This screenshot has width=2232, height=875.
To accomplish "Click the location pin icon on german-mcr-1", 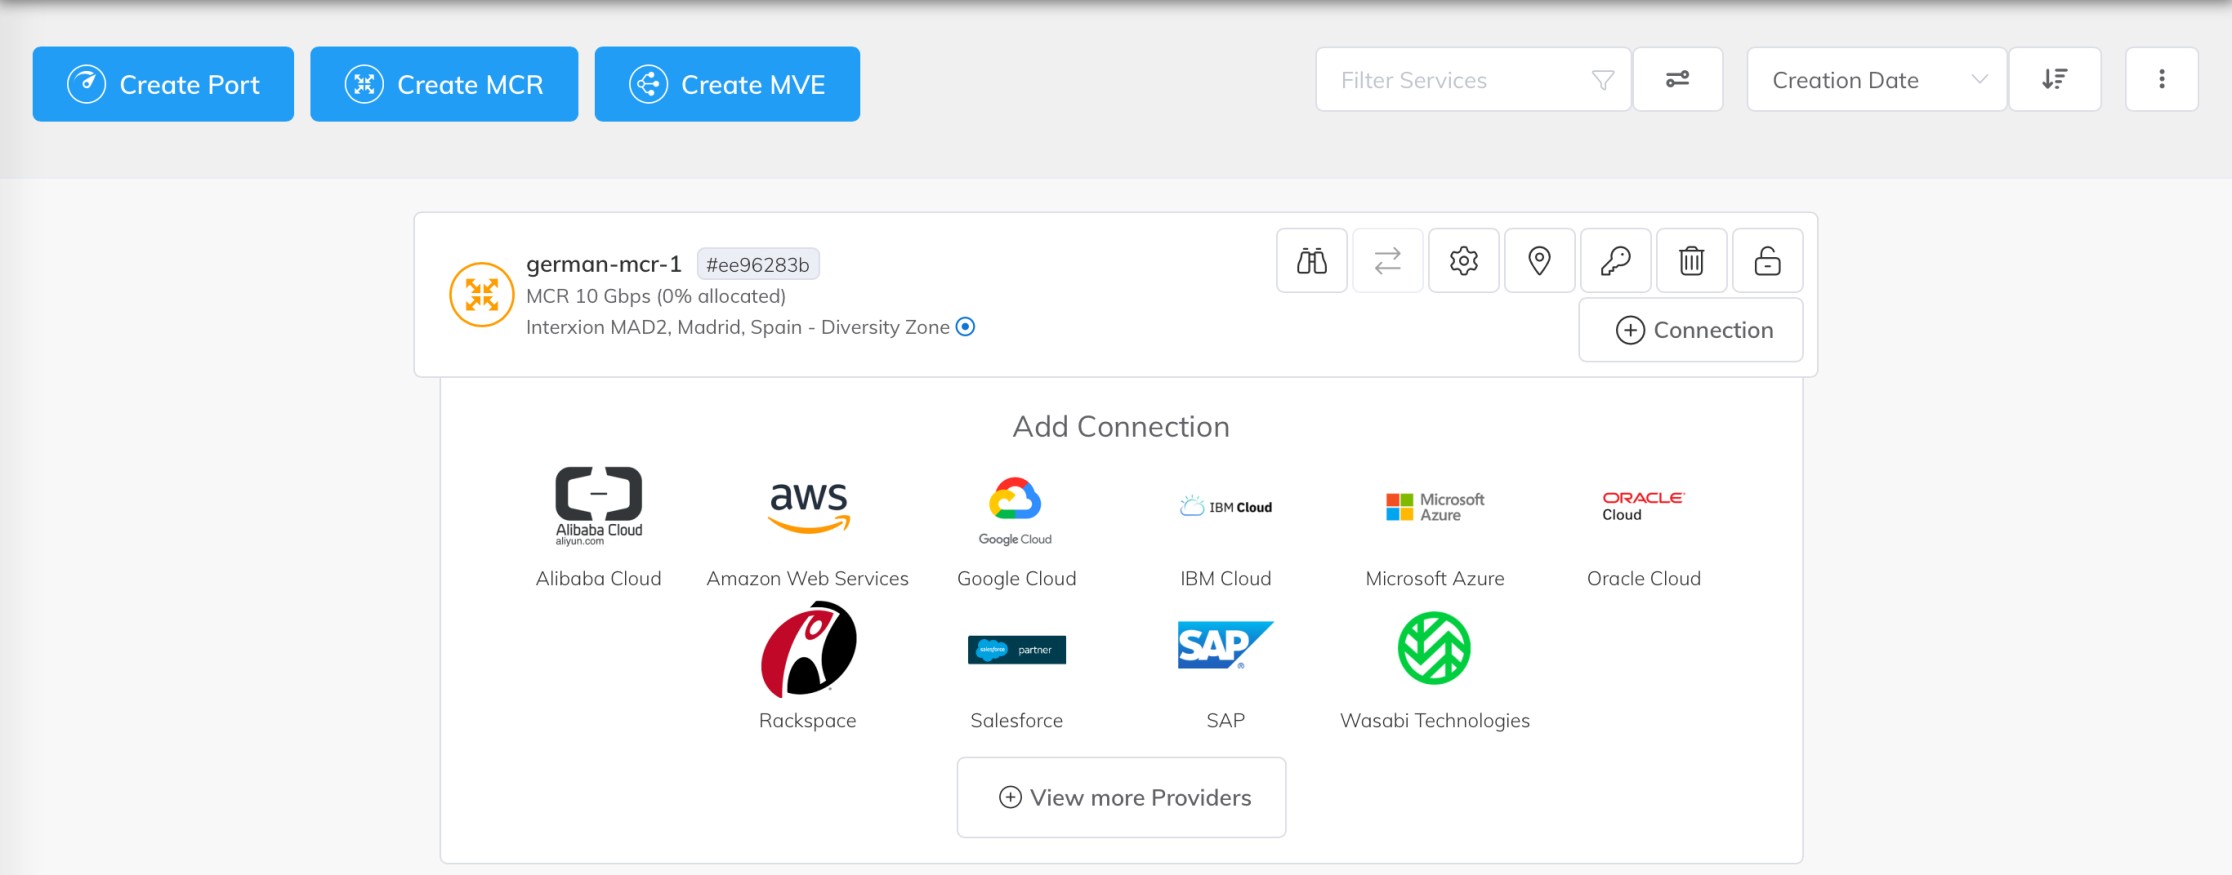I will 1540,261.
